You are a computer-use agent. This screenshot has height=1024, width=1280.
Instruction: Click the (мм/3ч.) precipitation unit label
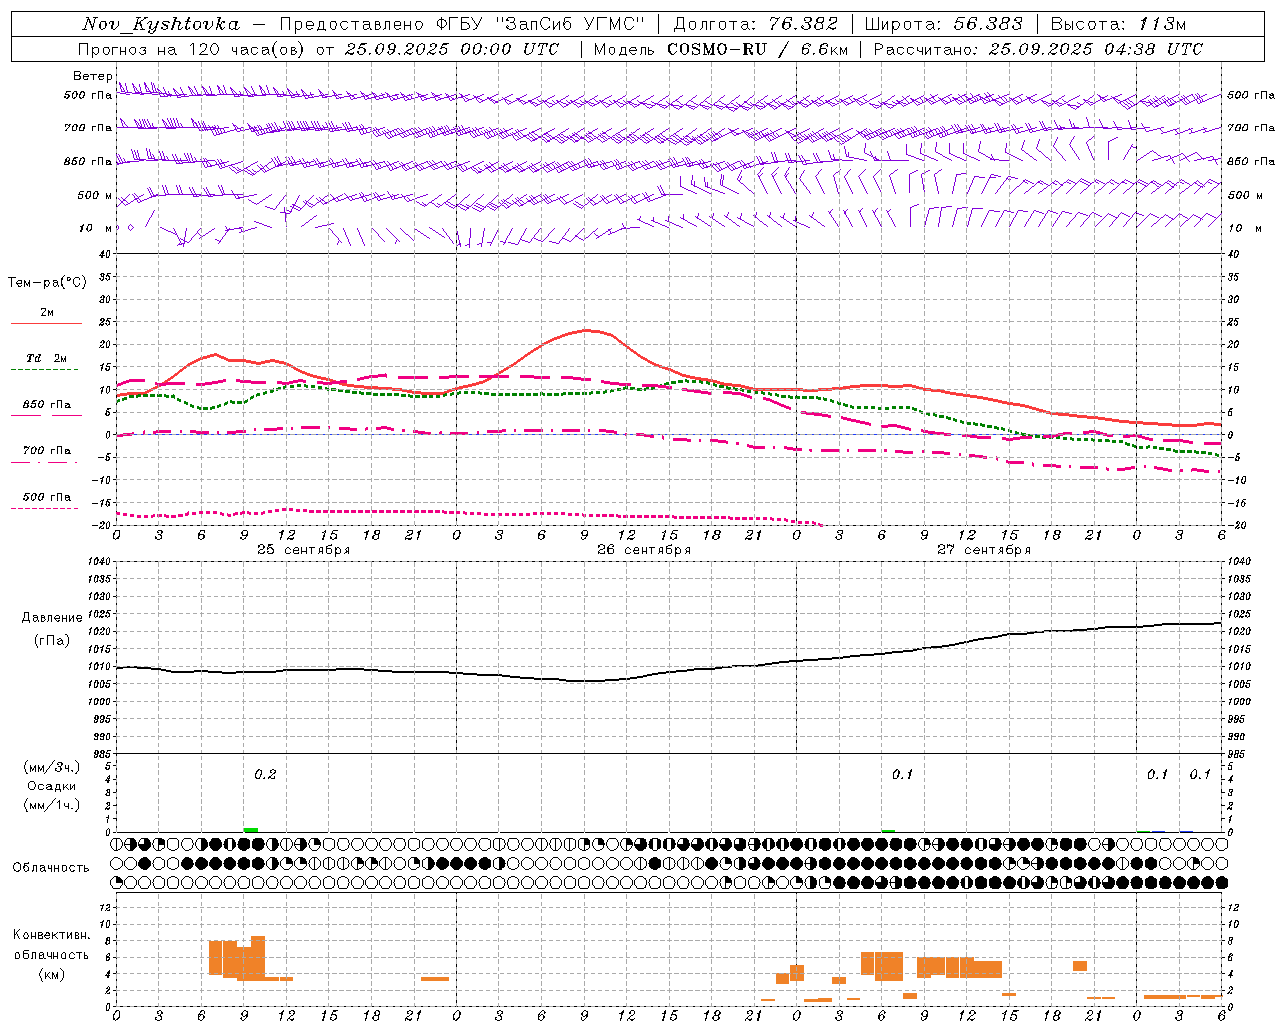(52, 767)
